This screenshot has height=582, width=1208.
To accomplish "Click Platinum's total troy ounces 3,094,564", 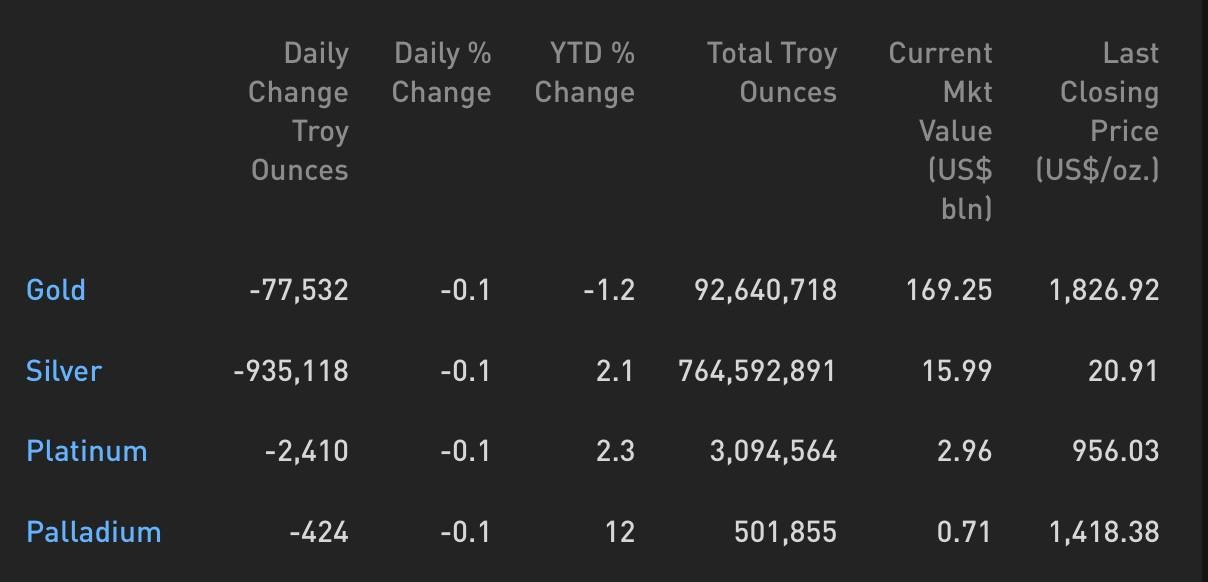I will tap(773, 451).
